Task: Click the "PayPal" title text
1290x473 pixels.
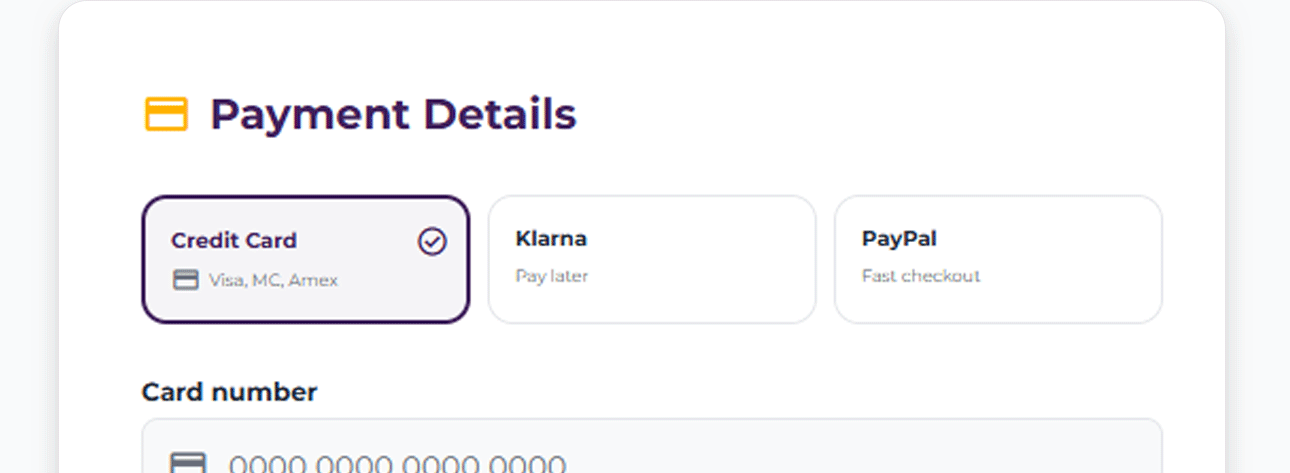Action: tap(899, 239)
